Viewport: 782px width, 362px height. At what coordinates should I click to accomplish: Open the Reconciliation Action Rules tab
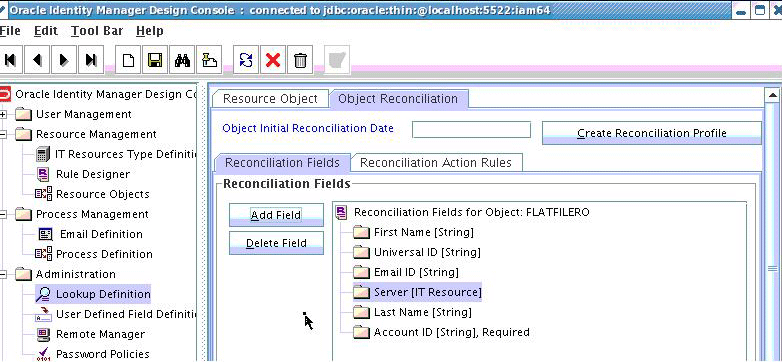click(436, 163)
